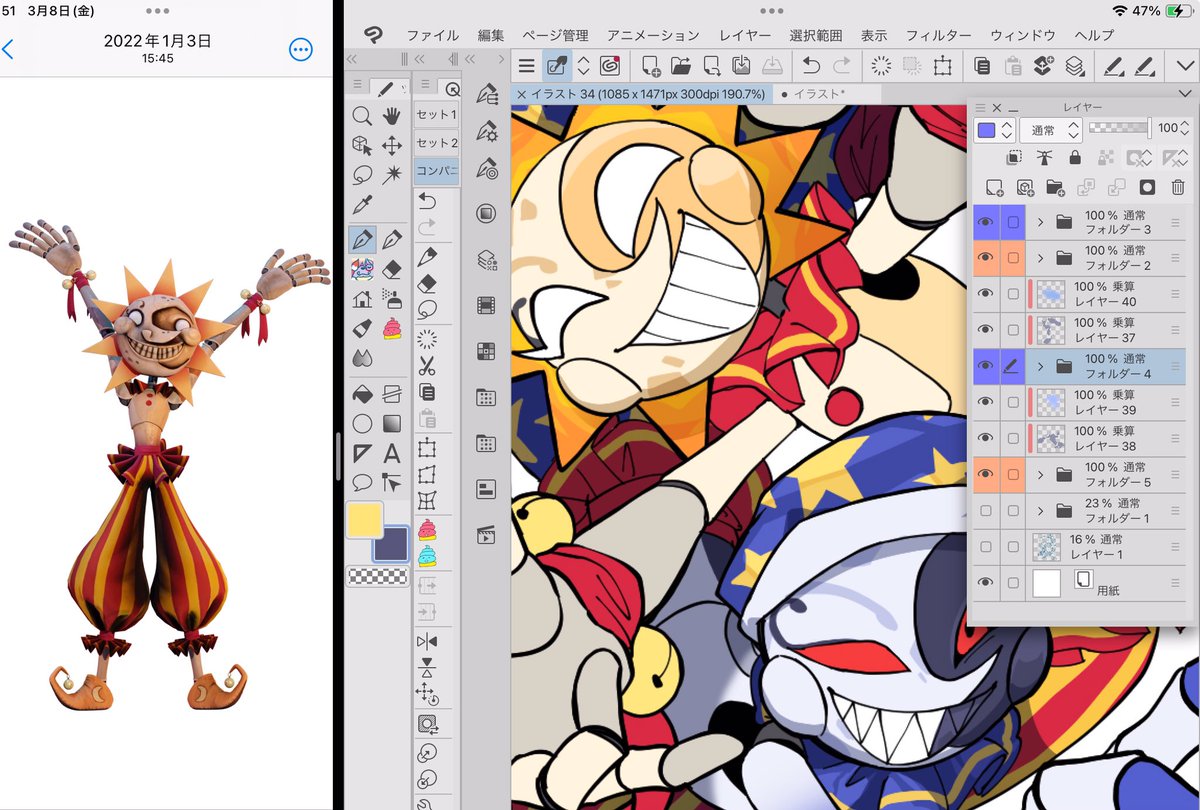The width and height of the screenshot is (1200, 810).
Task: Check multi-select box for レイヤー 37
Action: point(1013,330)
